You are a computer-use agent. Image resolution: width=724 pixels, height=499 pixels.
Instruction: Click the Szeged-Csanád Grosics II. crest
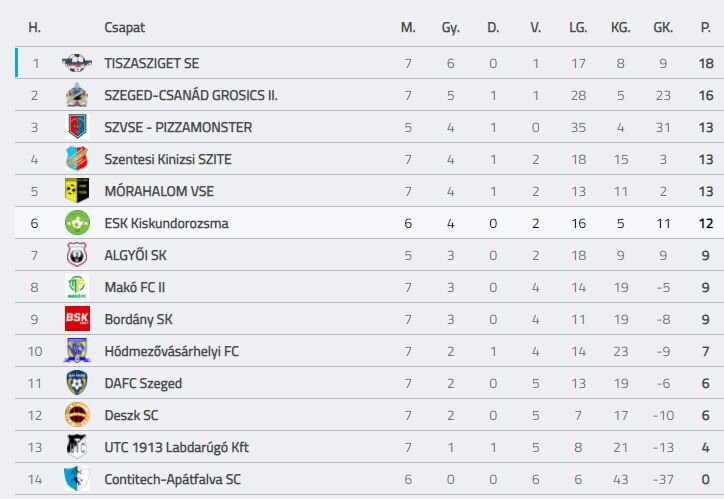click(77, 95)
